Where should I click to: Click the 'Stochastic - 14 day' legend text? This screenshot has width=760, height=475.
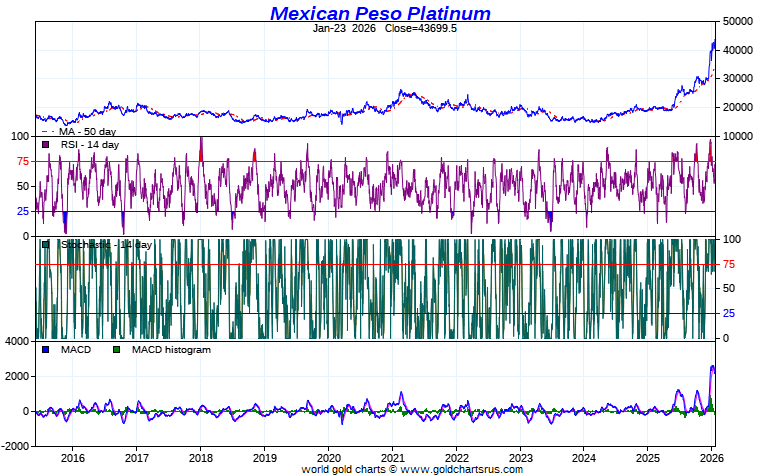[107, 245]
